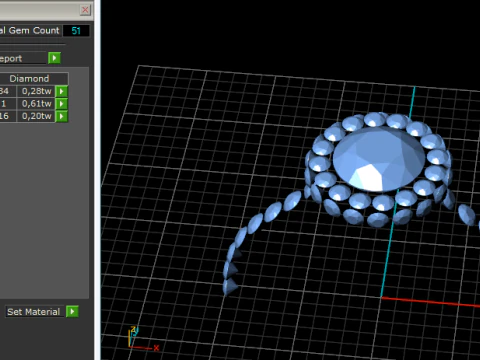Viewport: 480px width, 360px height.
Task: Select the 0,20tw weight cell
Action: (36, 116)
